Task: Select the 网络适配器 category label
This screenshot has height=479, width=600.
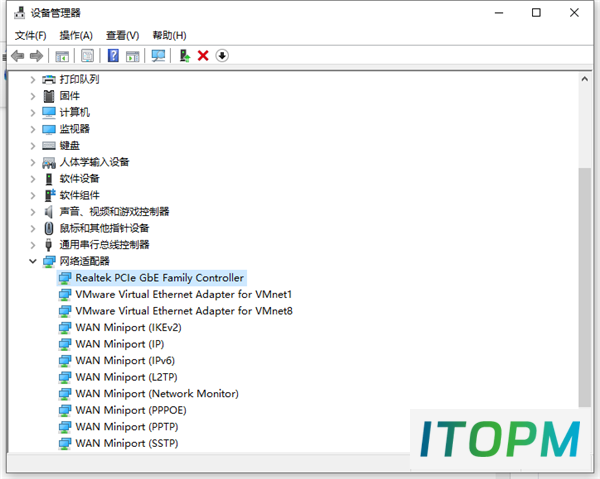Action: tap(85, 261)
